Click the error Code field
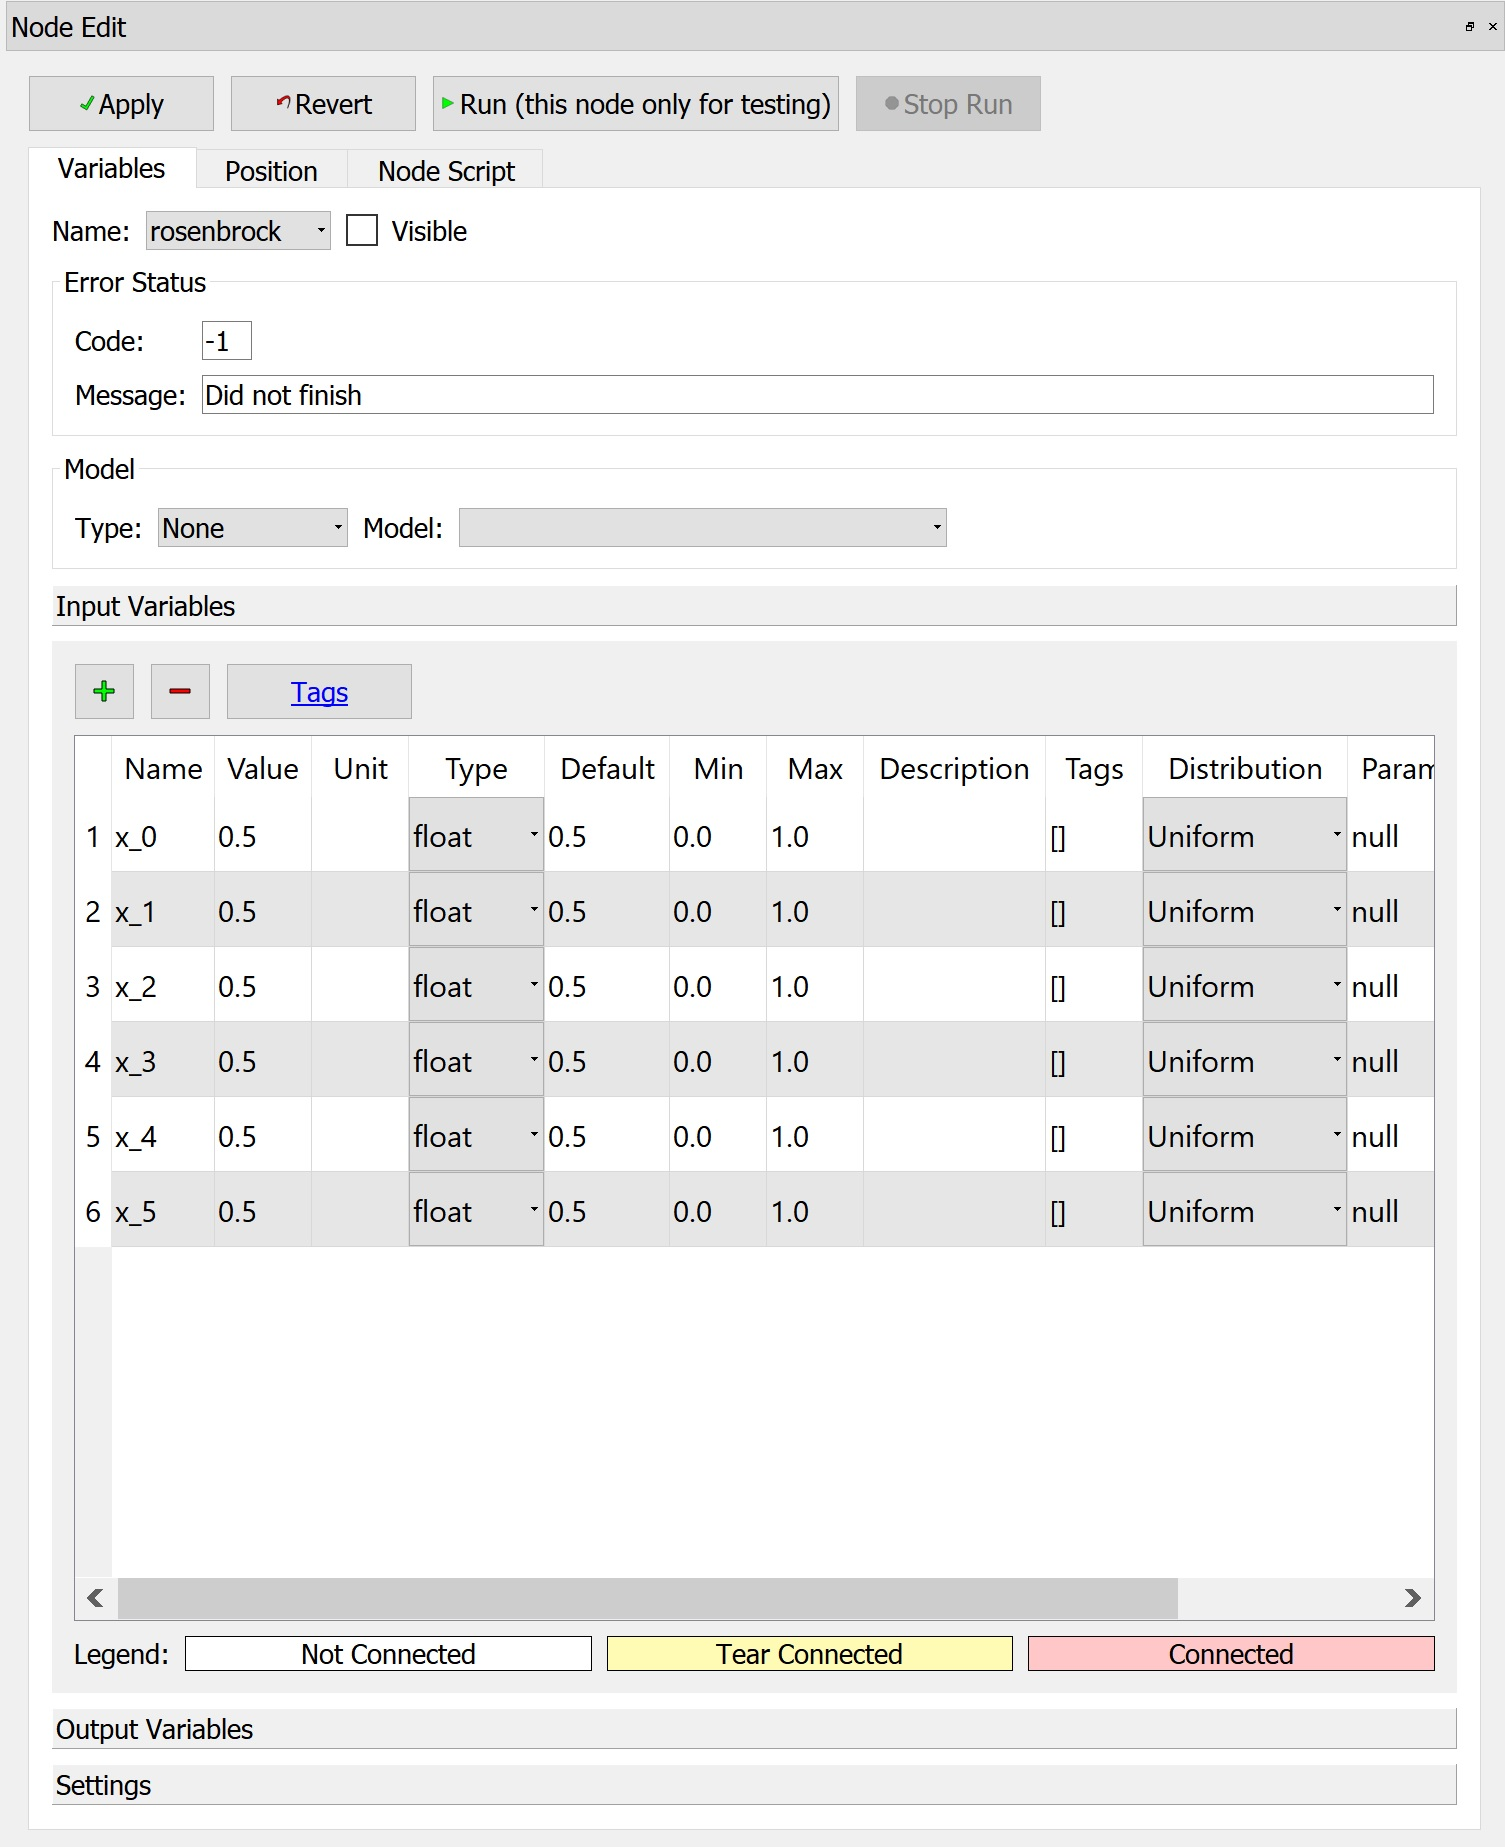This screenshot has width=1505, height=1847. tap(226, 340)
